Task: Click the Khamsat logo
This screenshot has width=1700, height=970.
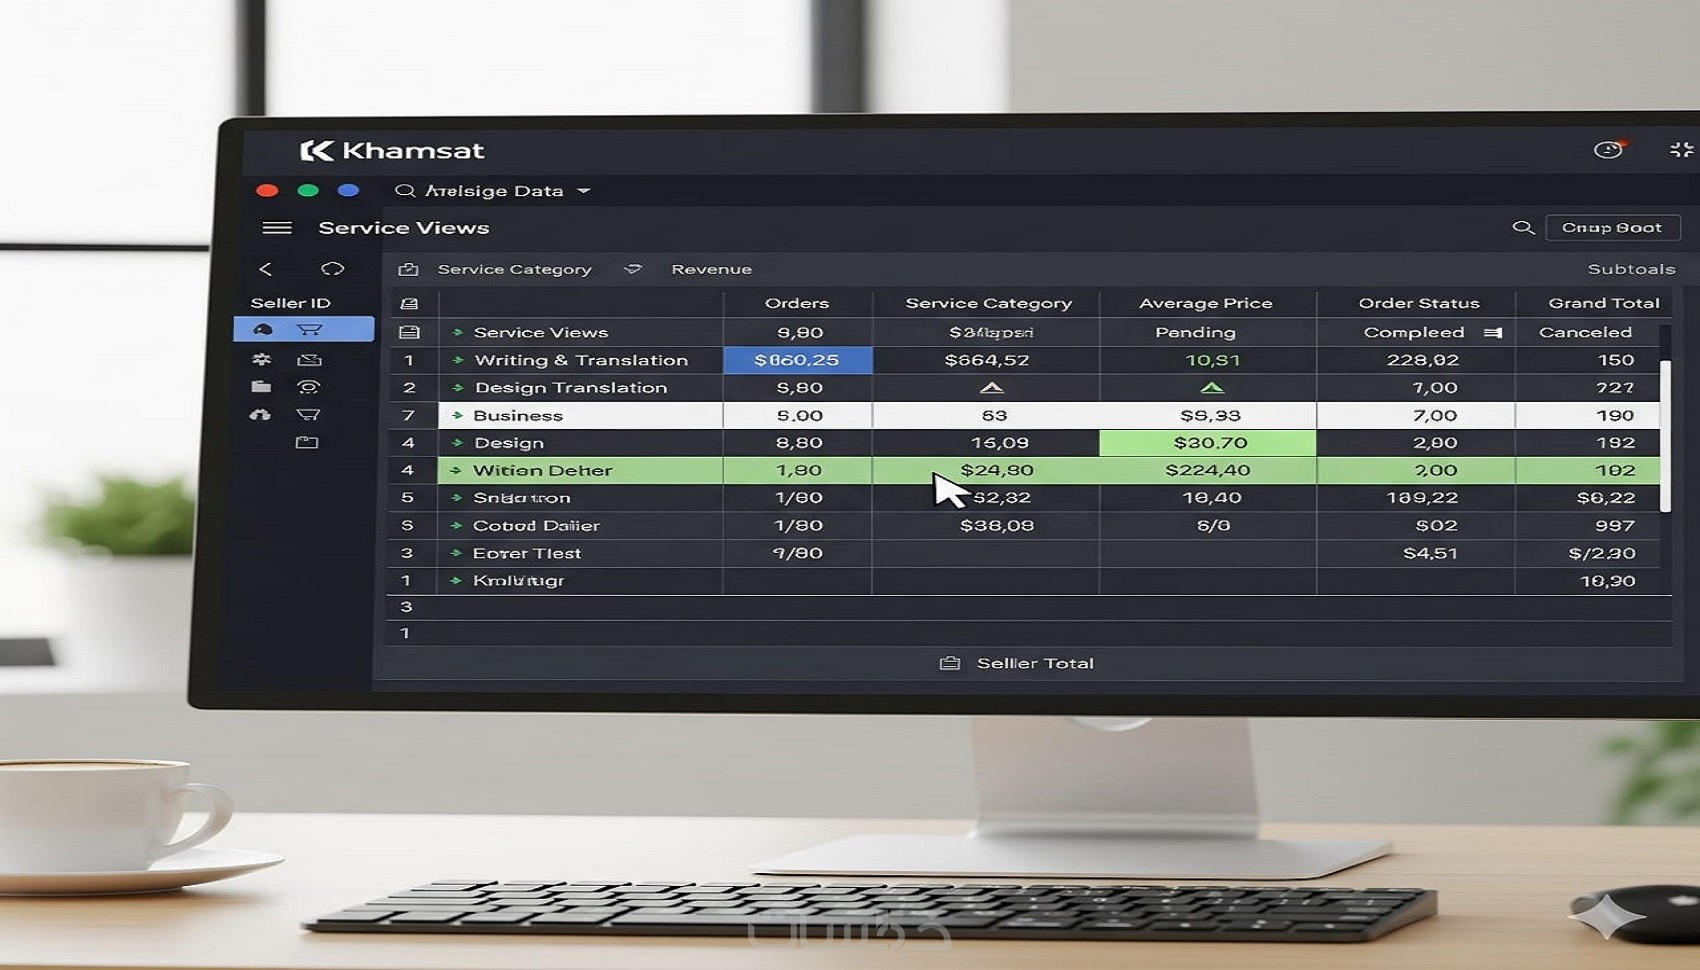Action: [392, 150]
